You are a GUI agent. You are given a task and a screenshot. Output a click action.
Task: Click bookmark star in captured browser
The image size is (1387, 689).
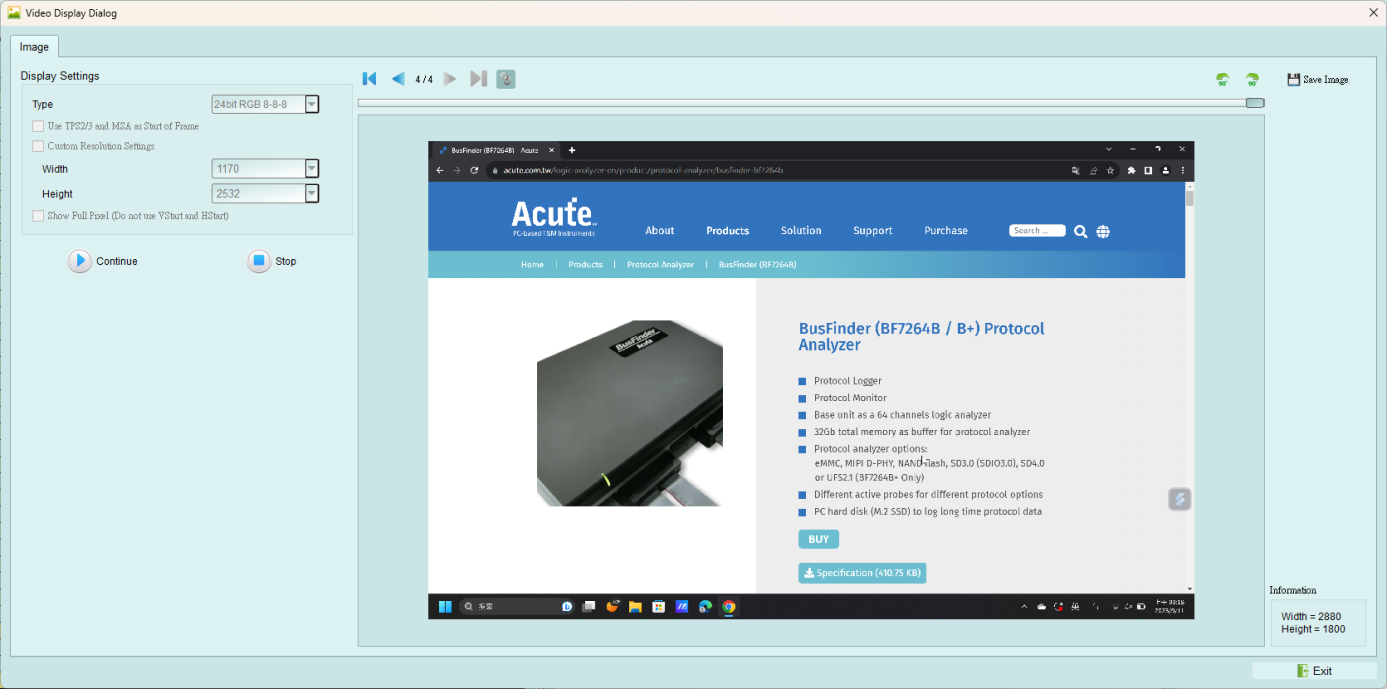click(x=1111, y=170)
